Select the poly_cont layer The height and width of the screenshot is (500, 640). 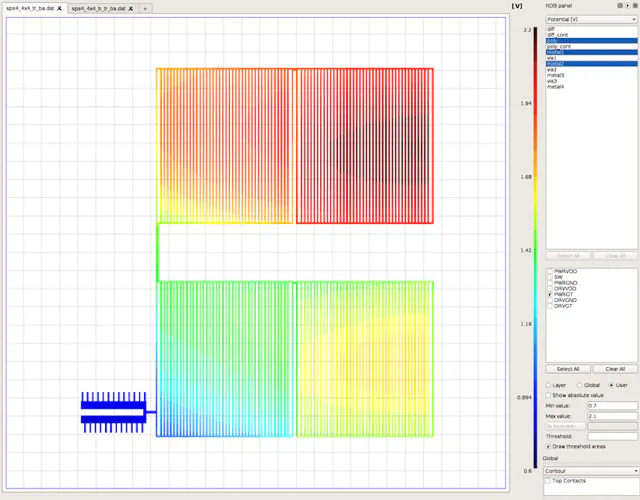click(x=591, y=46)
